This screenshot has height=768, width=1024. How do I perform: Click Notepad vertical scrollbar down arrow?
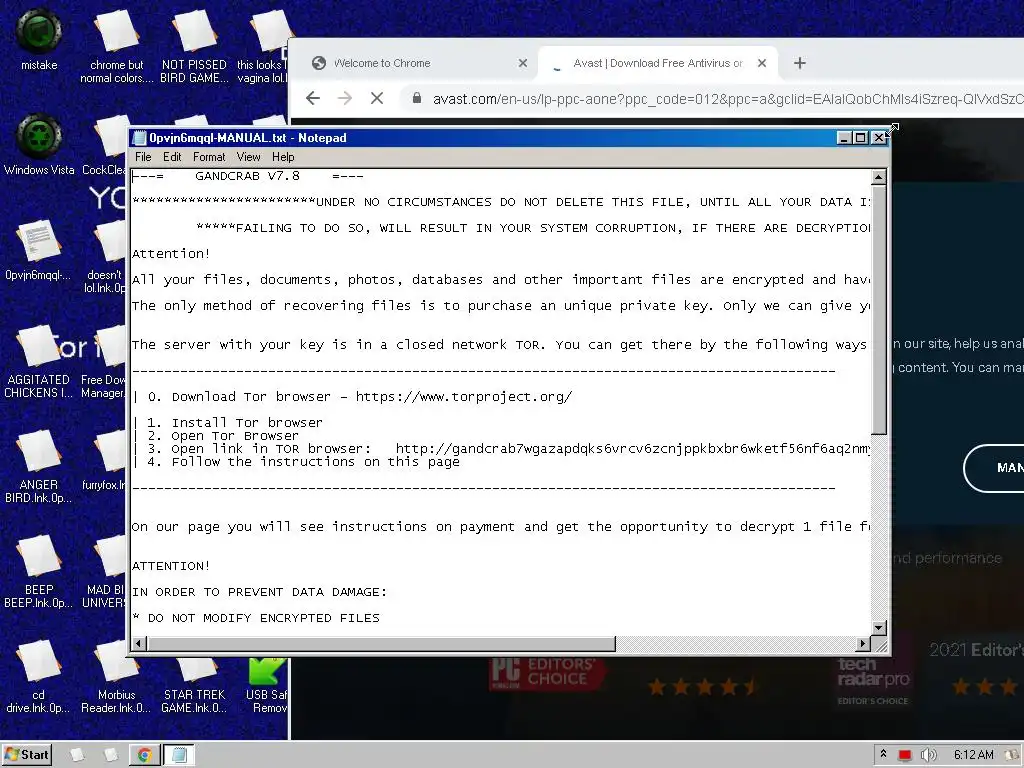pyautogui.click(x=878, y=628)
